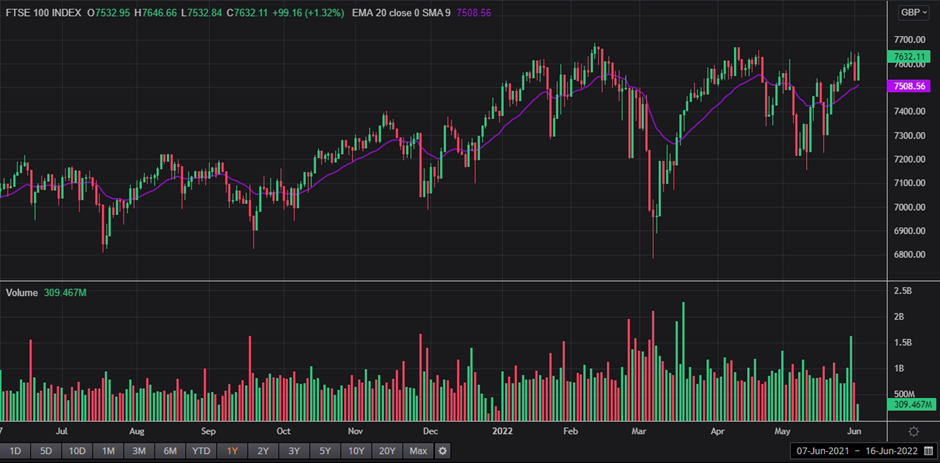Click the end date 16-Jun-2022

pyautogui.click(x=891, y=450)
